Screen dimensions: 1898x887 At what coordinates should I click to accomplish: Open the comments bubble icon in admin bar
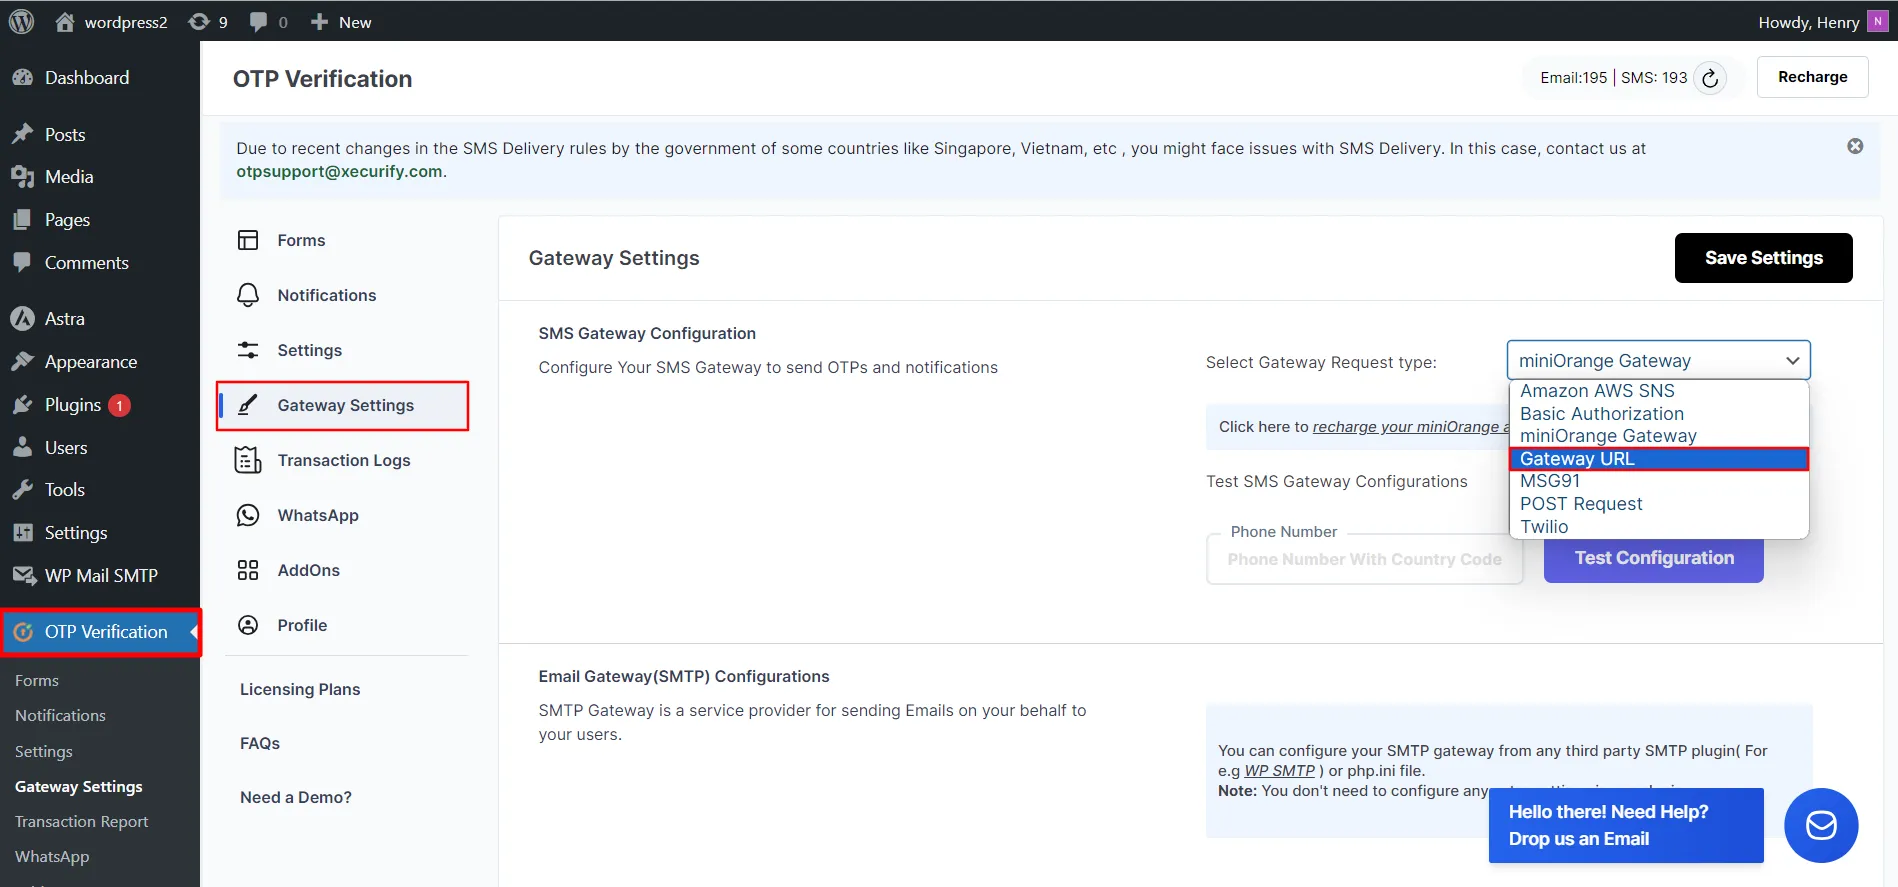[258, 21]
